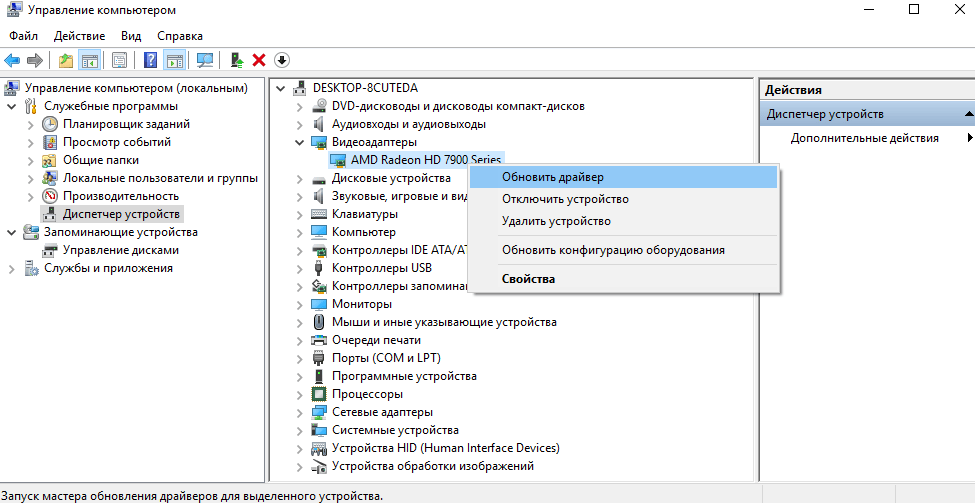This screenshot has height=503, width=975.
Task: Collapse the Запоминающие устройства node
Action: click(x=12, y=233)
